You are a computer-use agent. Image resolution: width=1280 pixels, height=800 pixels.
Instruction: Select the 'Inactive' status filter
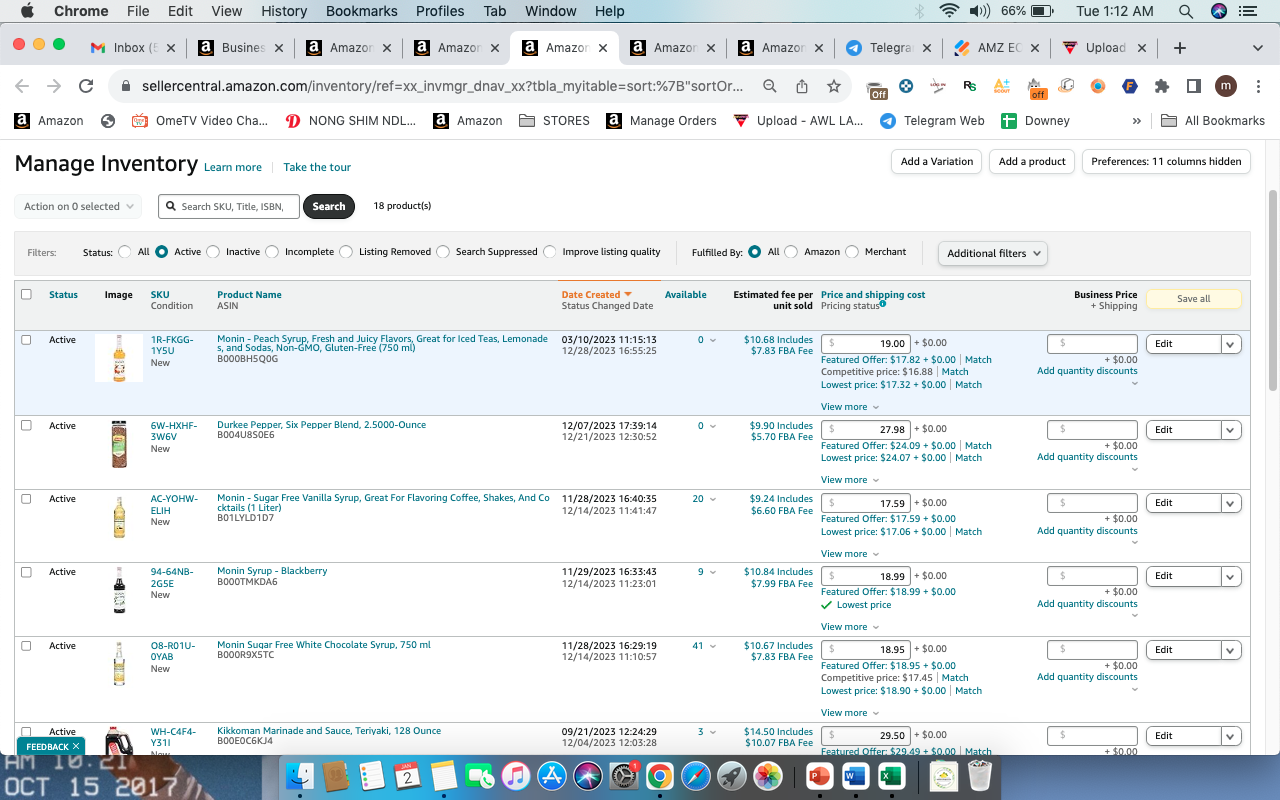pos(213,252)
